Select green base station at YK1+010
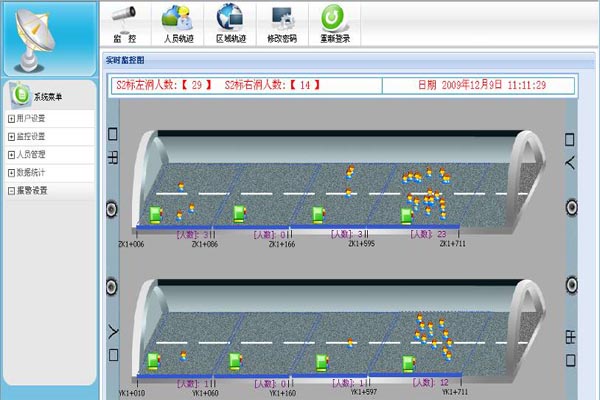Image resolution: width=600 pixels, height=400 pixels. tap(154, 361)
